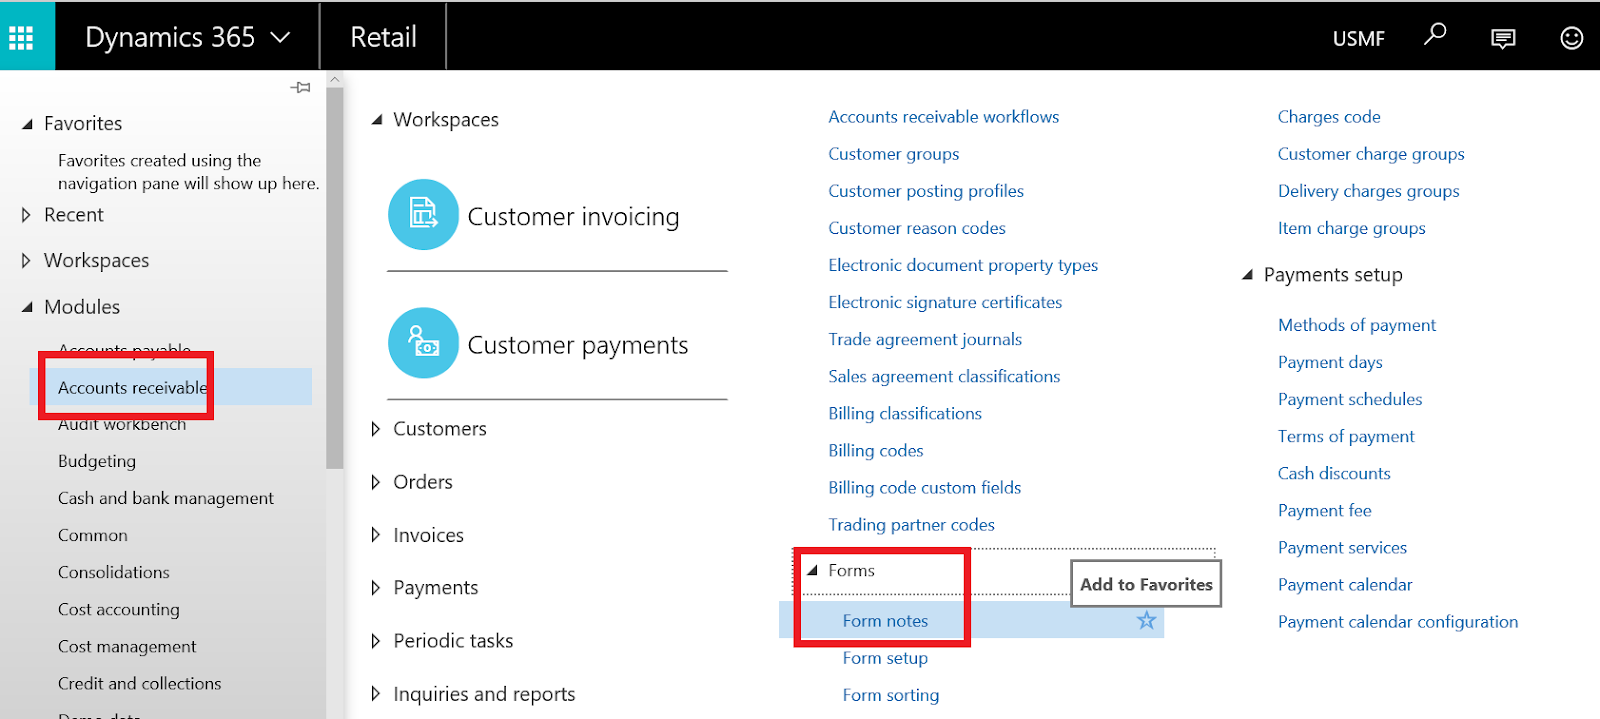Click the smiley feedback icon
1600x719 pixels.
(x=1571, y=38)
